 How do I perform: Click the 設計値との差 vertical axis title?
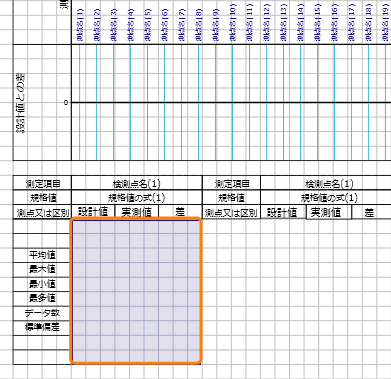[22, 103]
